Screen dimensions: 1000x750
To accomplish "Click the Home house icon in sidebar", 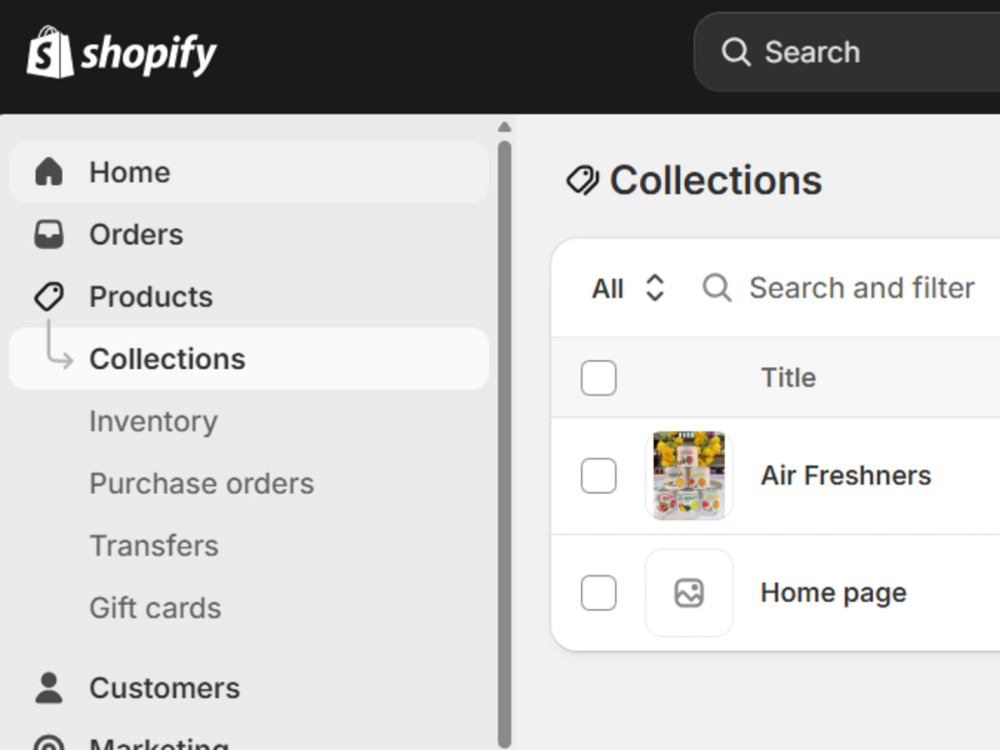I will coord(49,172).
